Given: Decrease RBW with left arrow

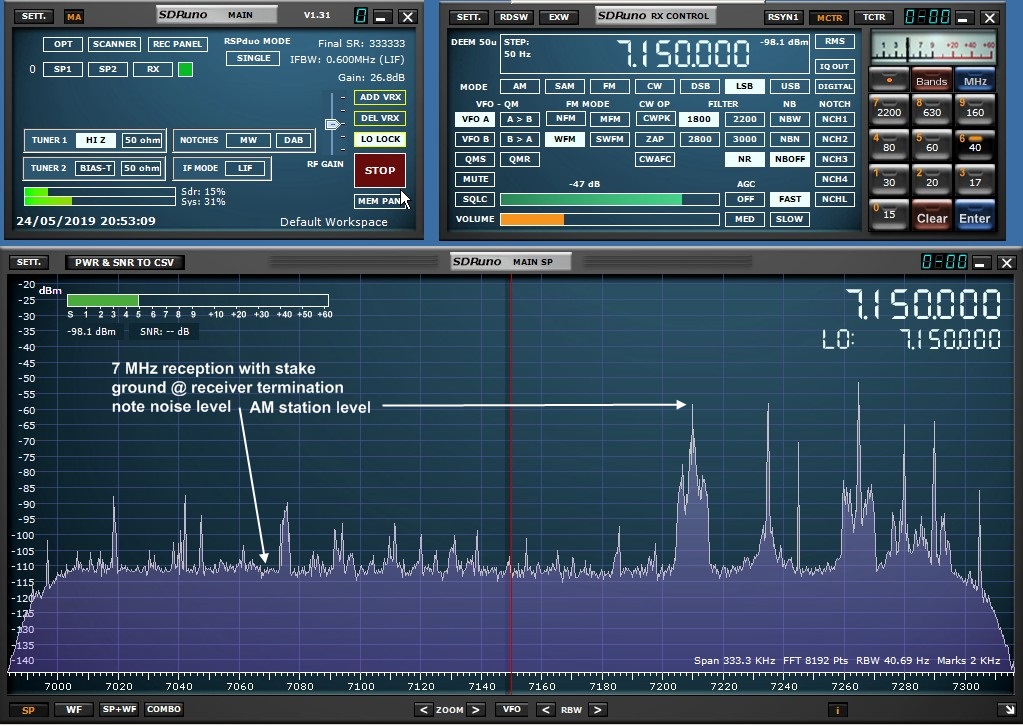Looking at the screenshot, I should [545, 710].
